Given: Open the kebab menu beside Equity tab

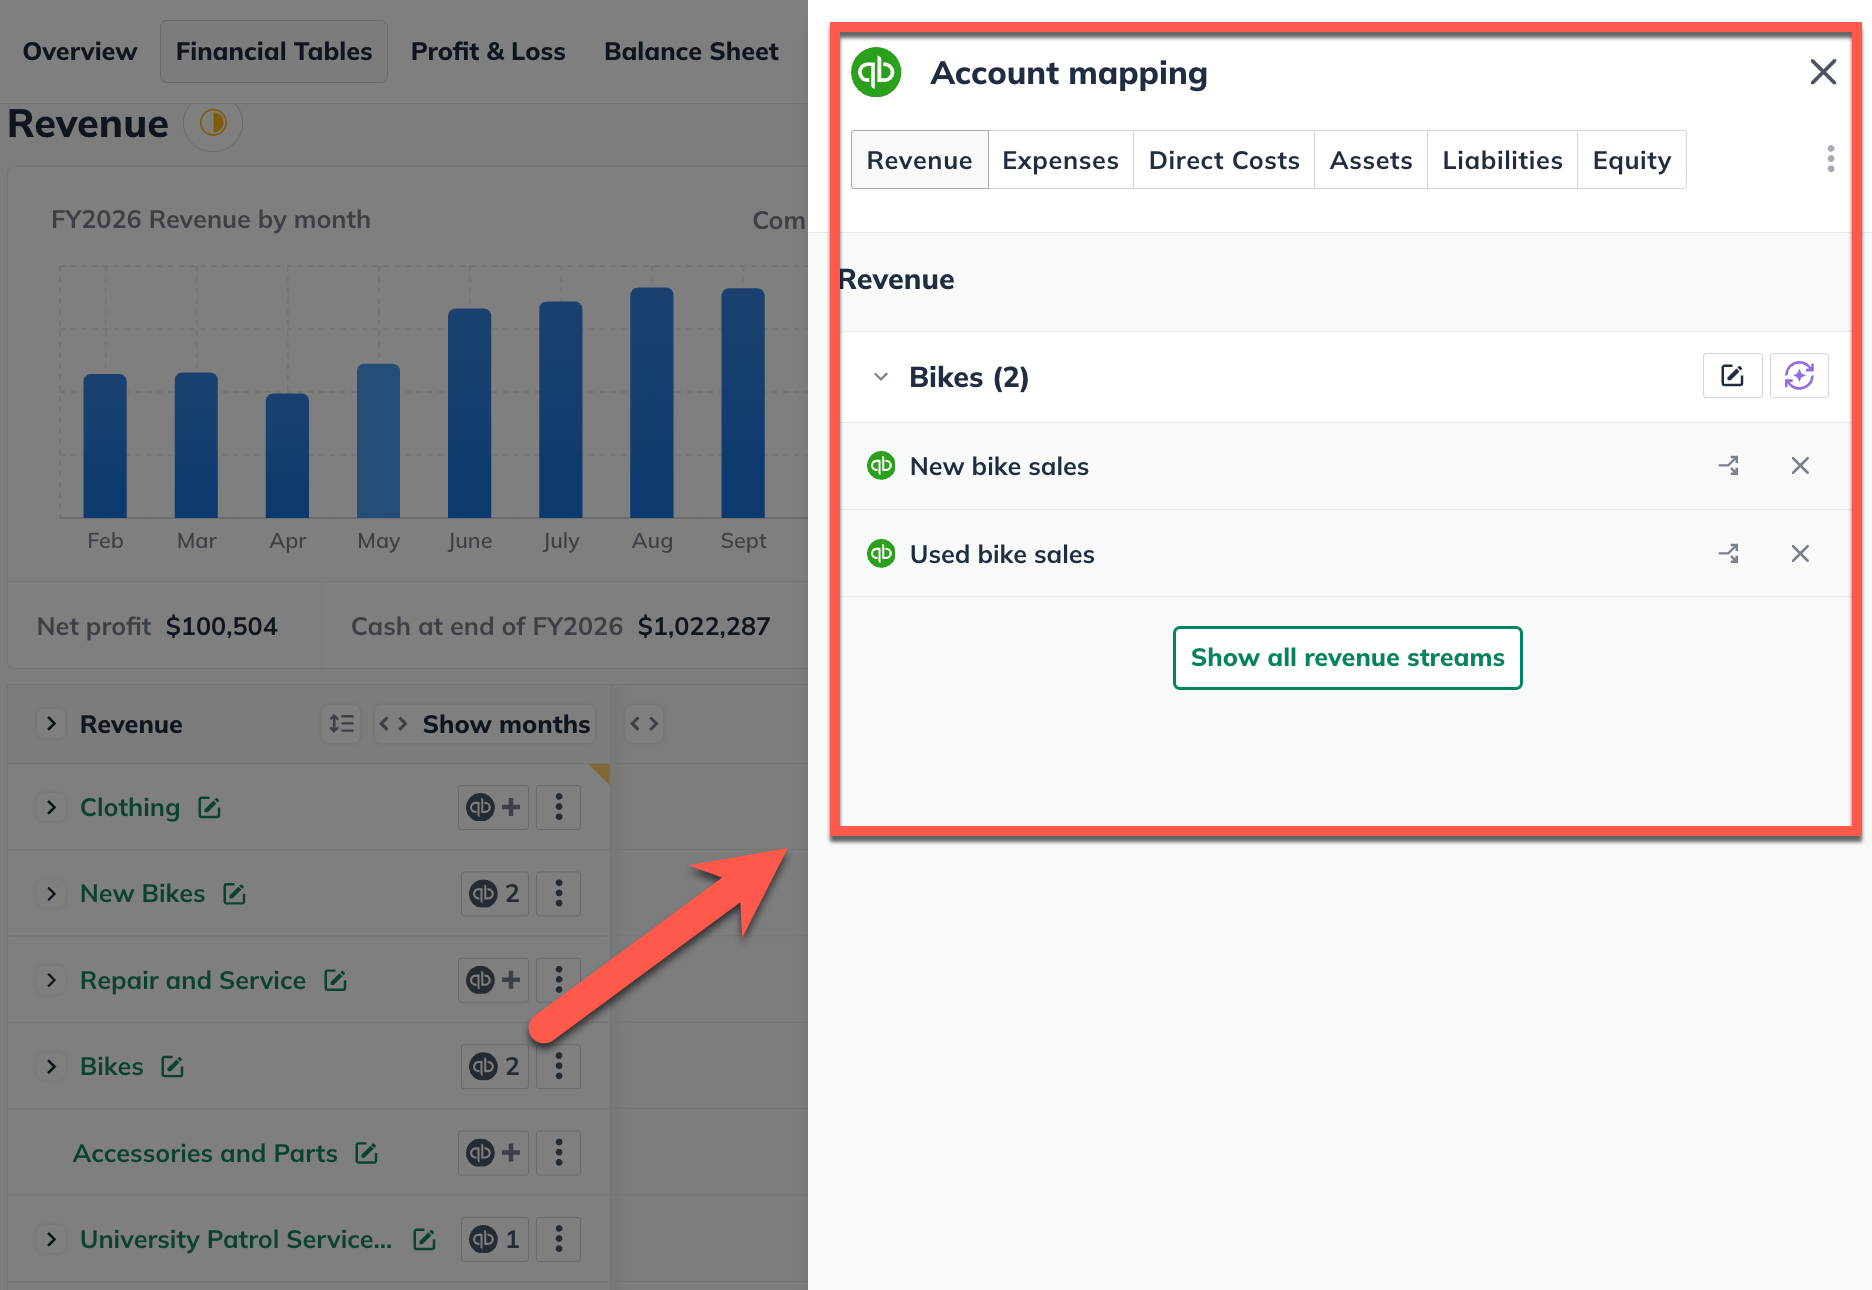Looking at the screenshot, I should click(x=1830, y=159).
